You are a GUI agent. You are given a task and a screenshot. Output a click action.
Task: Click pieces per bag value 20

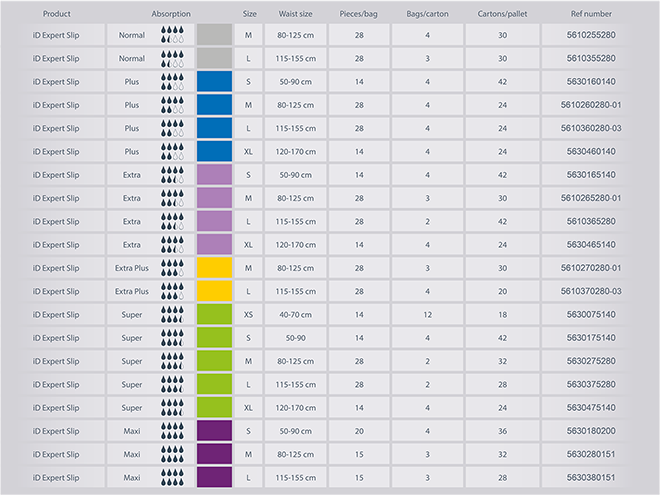(359, 431)
